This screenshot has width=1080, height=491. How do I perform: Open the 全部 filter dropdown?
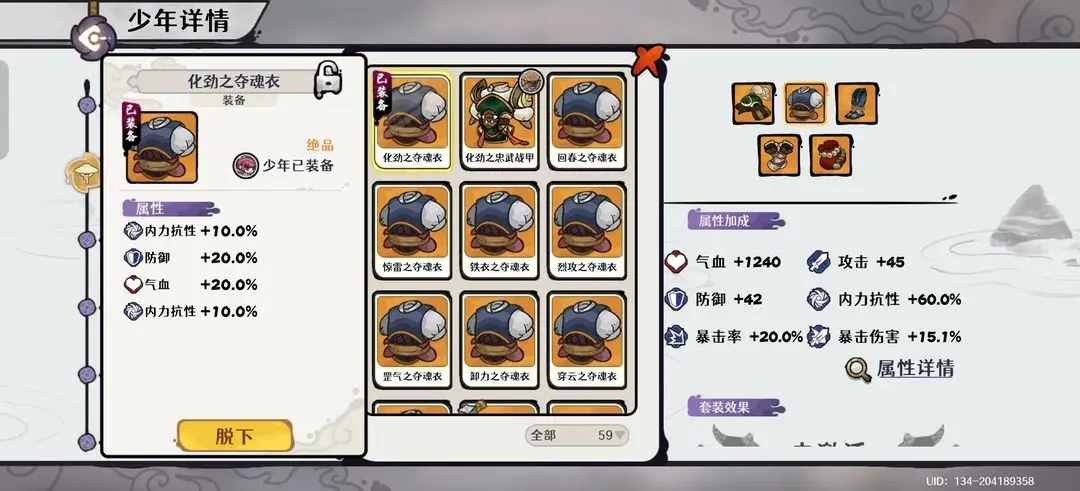tap(577, 435)
